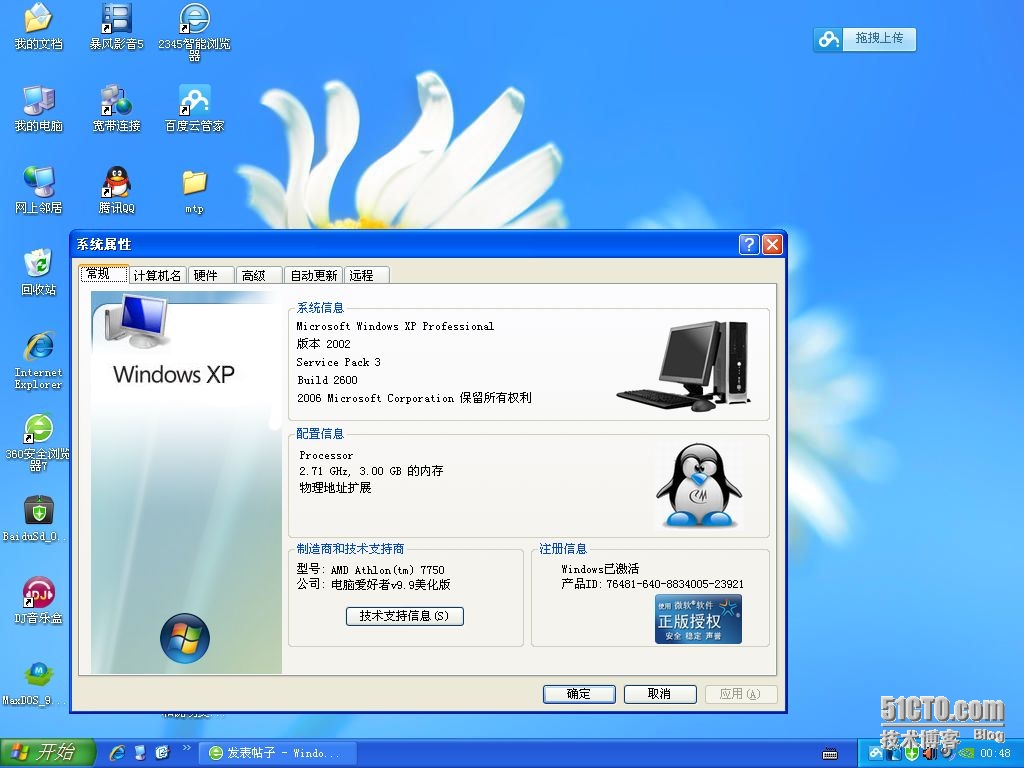Click the 'Build 2600' text
The width and height of the screenshot is (1024, 768).
coord(327,379)
